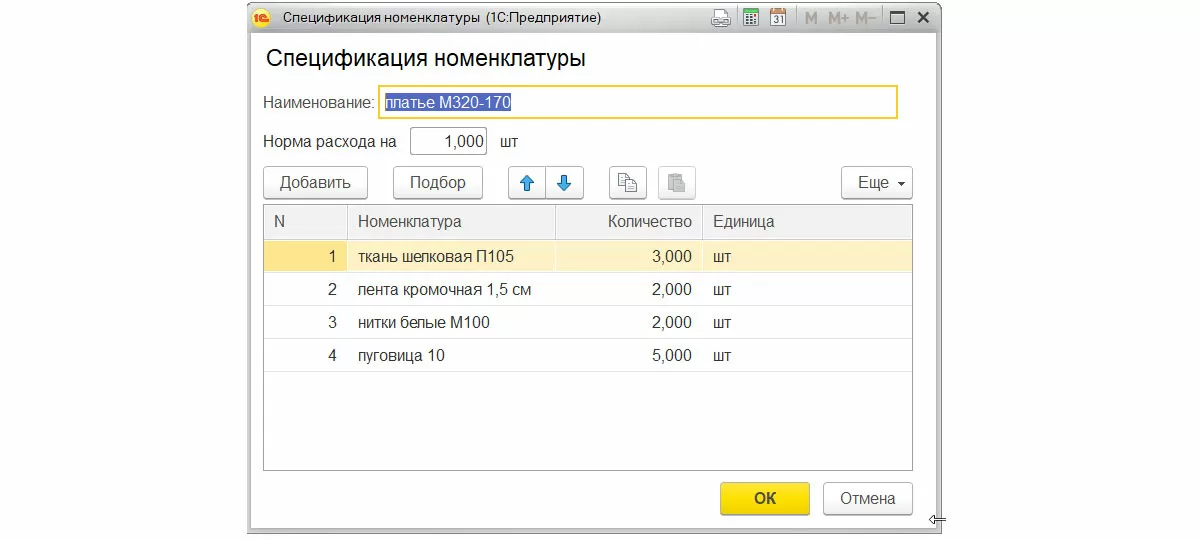1200x540 pixels.
Task: Select row нитки белые М100
Action: click(x=588, y=323)
